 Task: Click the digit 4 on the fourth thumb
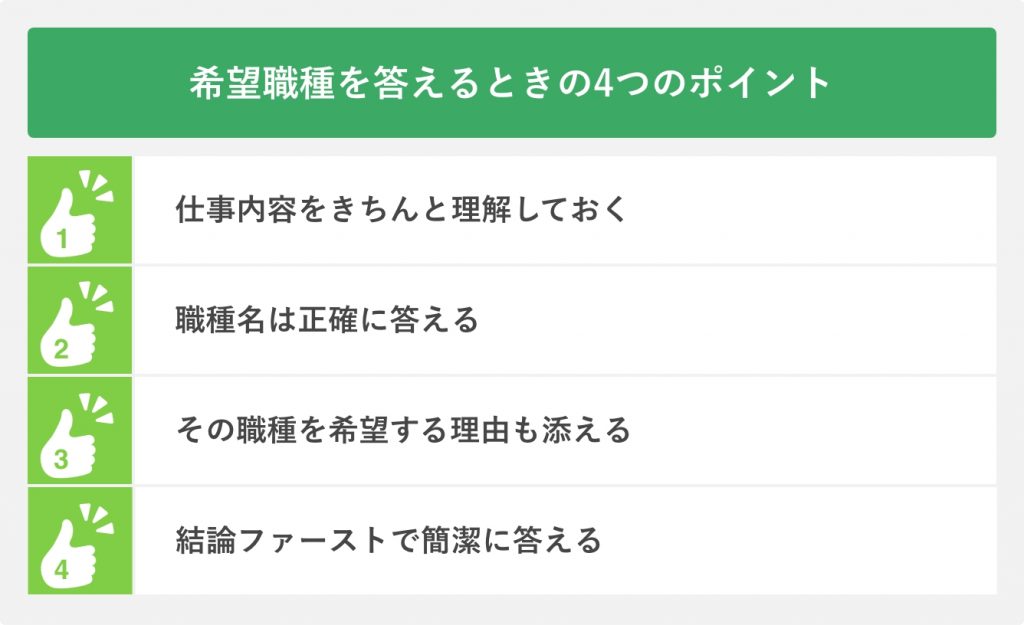(61, 572)
